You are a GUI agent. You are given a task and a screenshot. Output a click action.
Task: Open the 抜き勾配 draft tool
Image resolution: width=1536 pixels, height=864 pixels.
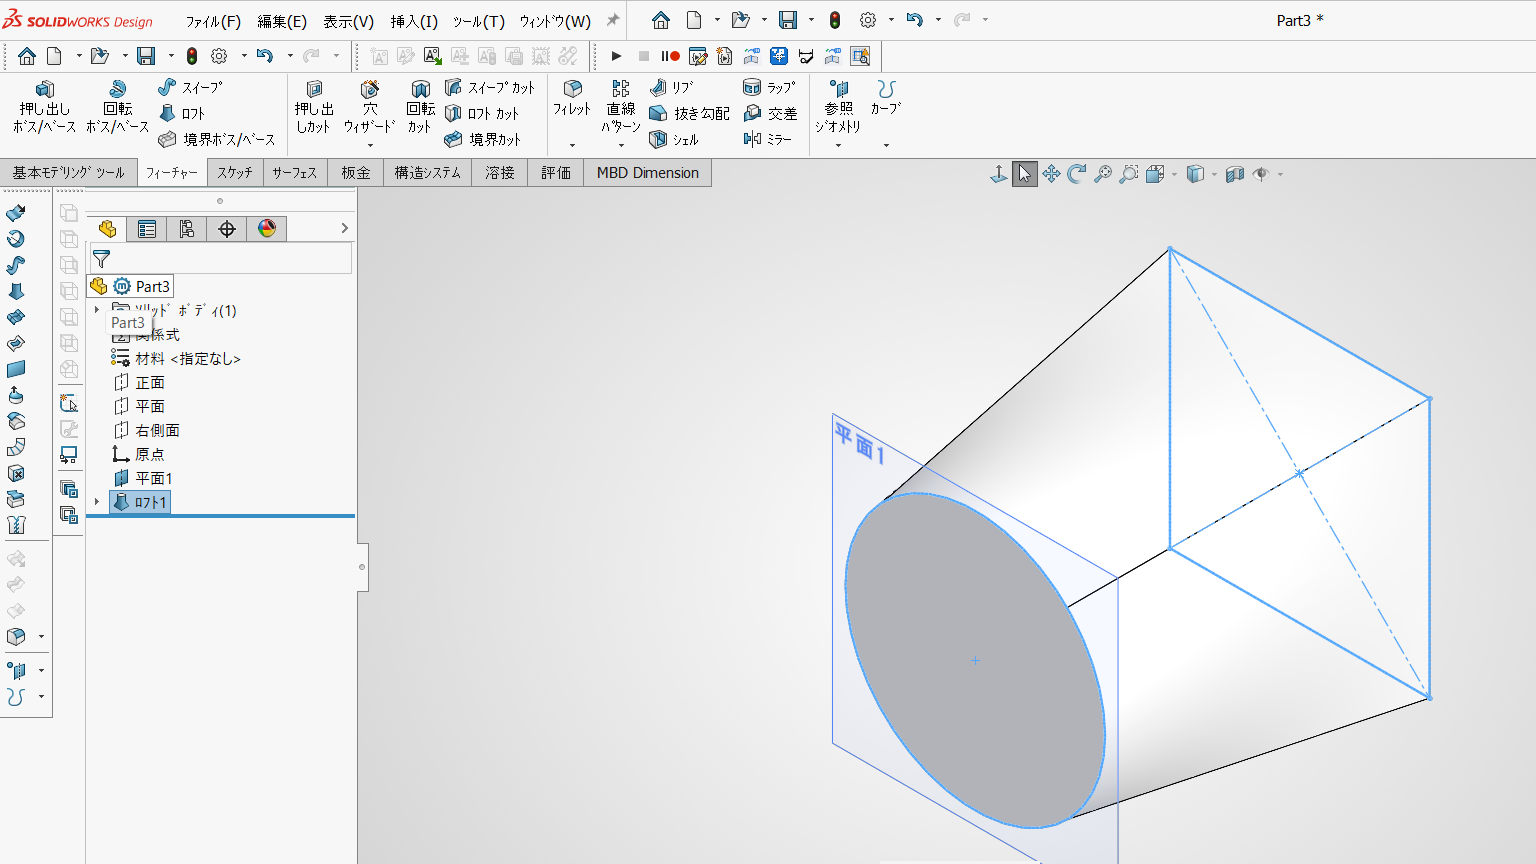(x=689, y=114)
